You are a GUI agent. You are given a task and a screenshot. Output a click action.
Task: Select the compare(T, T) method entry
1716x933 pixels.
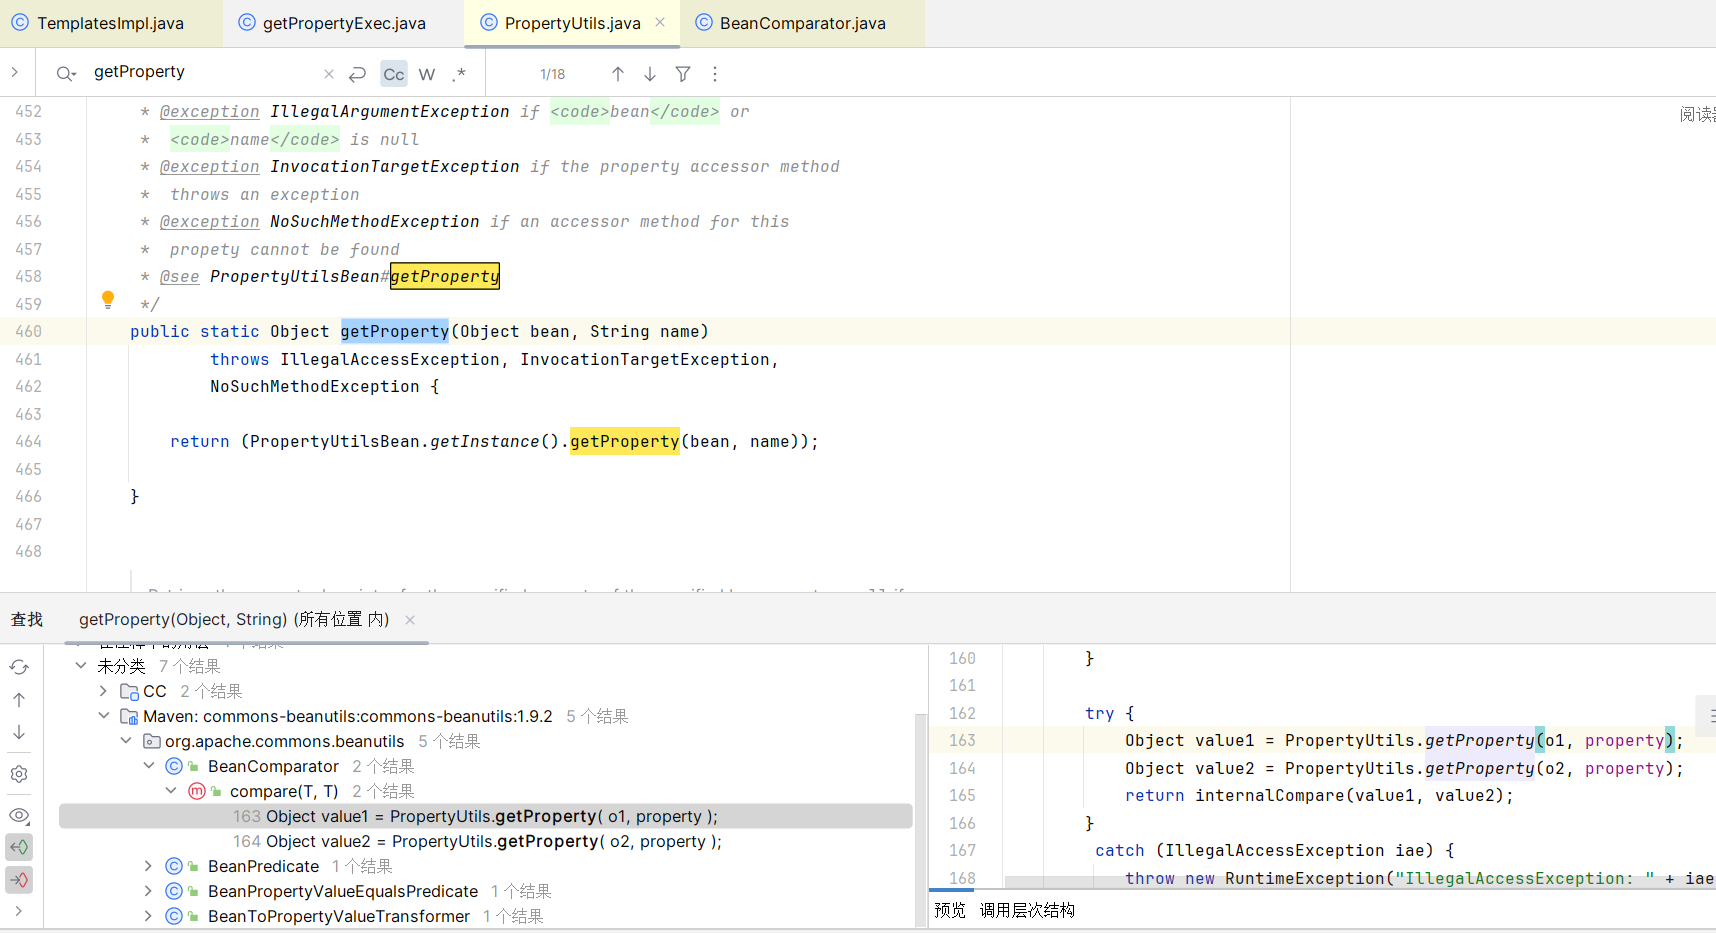click(284, 791)
